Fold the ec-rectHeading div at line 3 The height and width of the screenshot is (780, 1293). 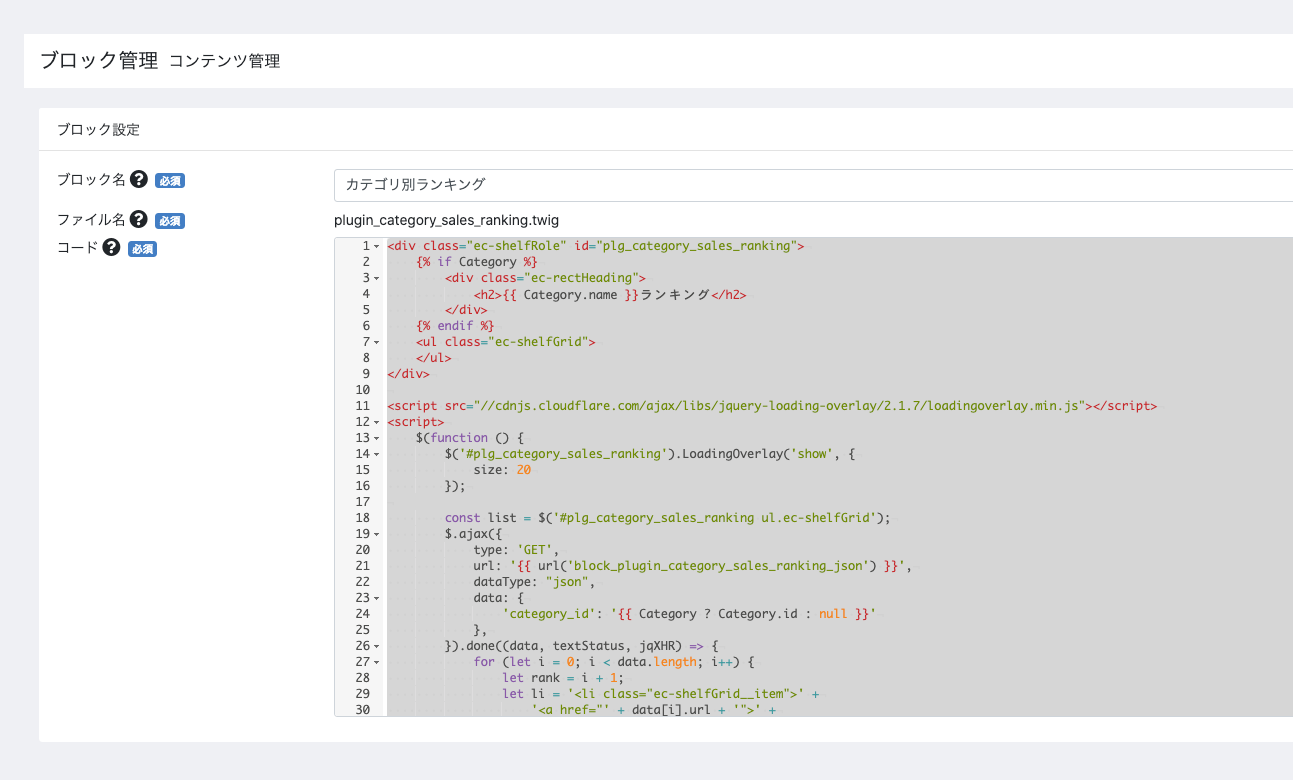click(376, 278)
